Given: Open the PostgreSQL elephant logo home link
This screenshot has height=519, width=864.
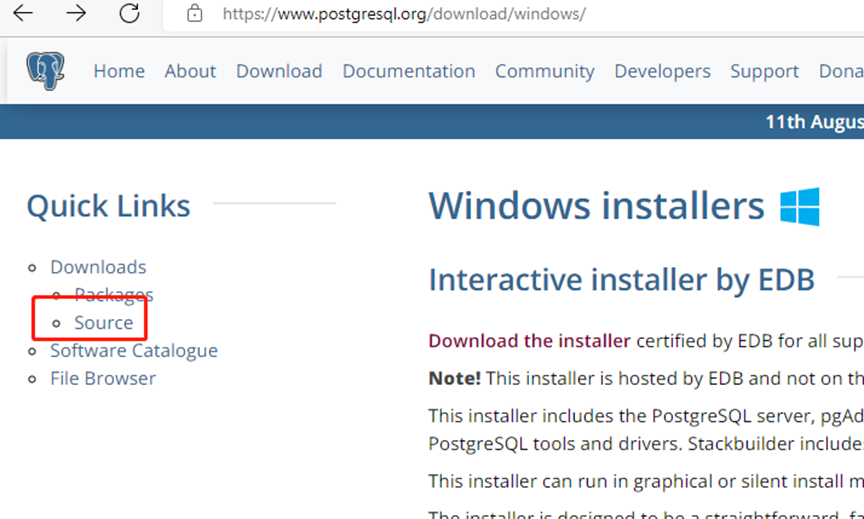Looking at the screenshot, I should point(45,71).
